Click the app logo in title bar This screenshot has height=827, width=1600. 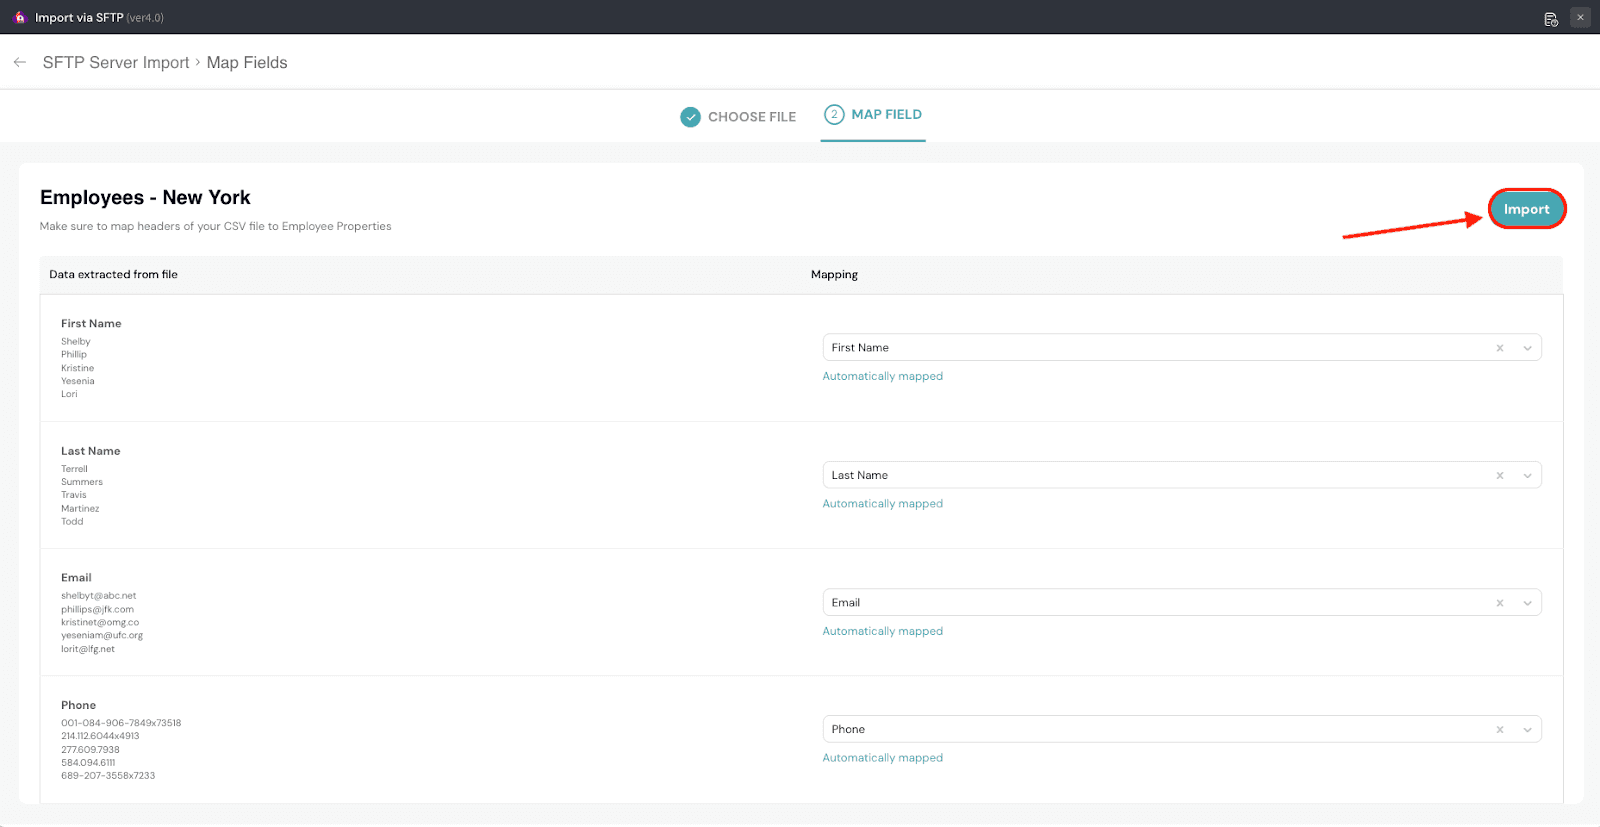point(19,17)
